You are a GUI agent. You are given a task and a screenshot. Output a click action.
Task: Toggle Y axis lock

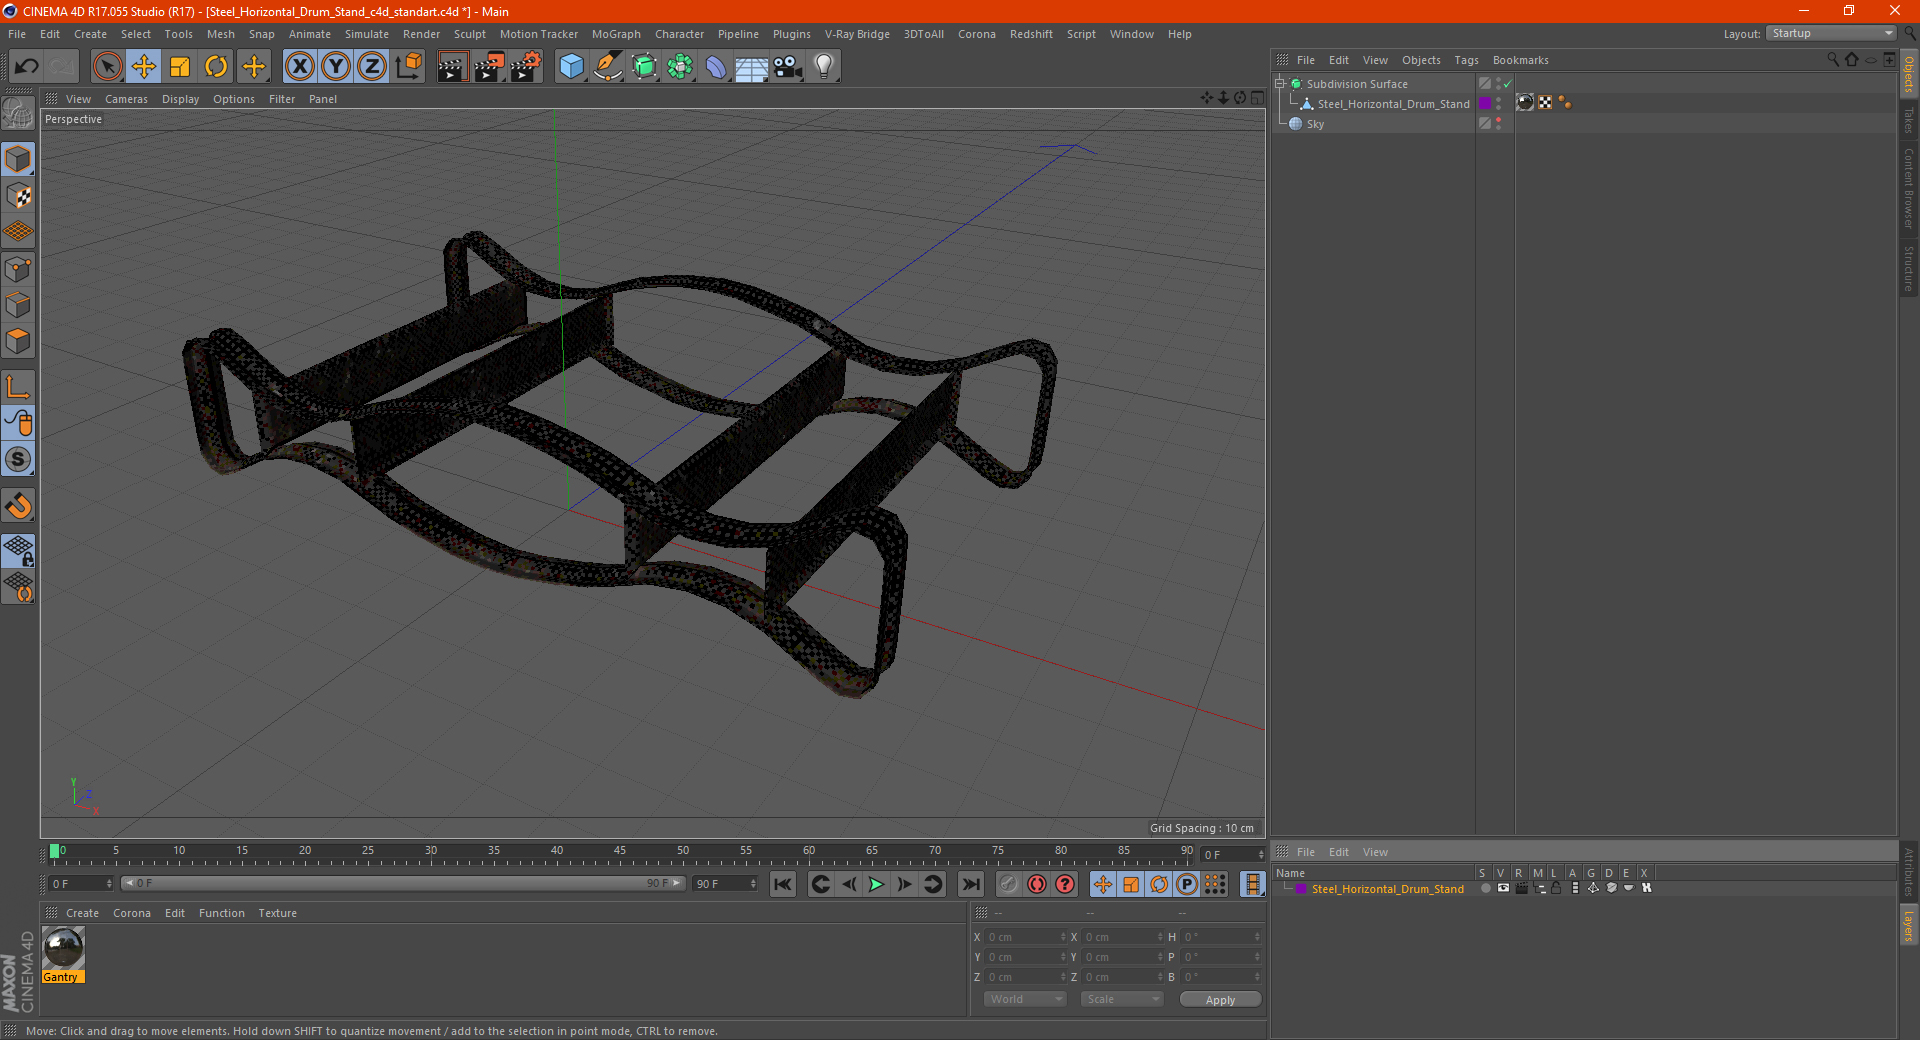pos(336,67)
